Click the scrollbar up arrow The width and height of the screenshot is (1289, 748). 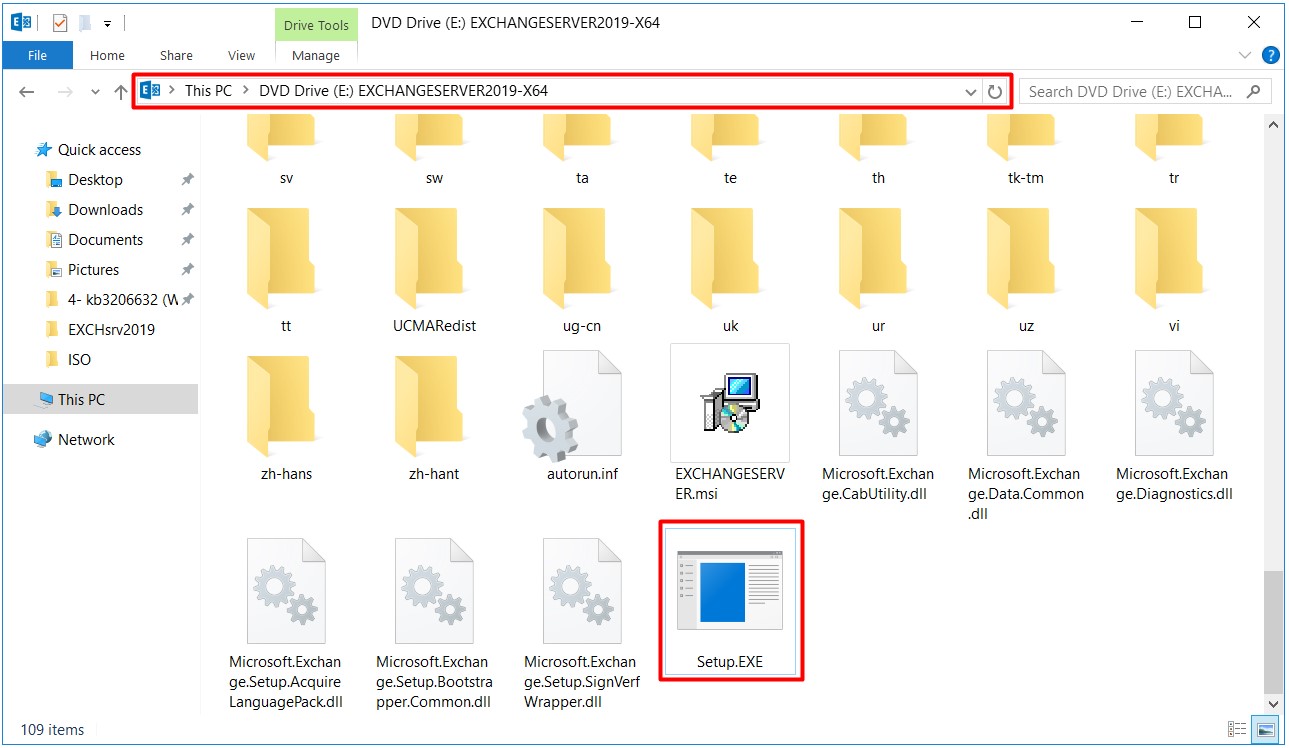[x=1273, y=125]
